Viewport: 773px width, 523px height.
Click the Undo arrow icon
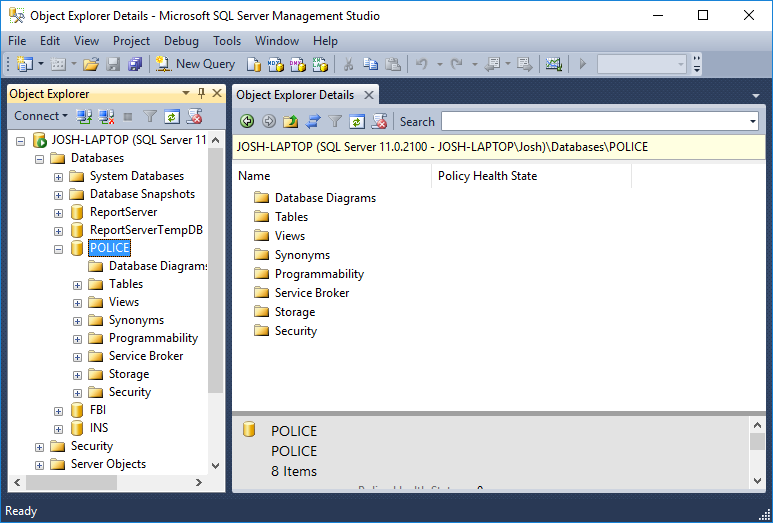coord(422,64)
